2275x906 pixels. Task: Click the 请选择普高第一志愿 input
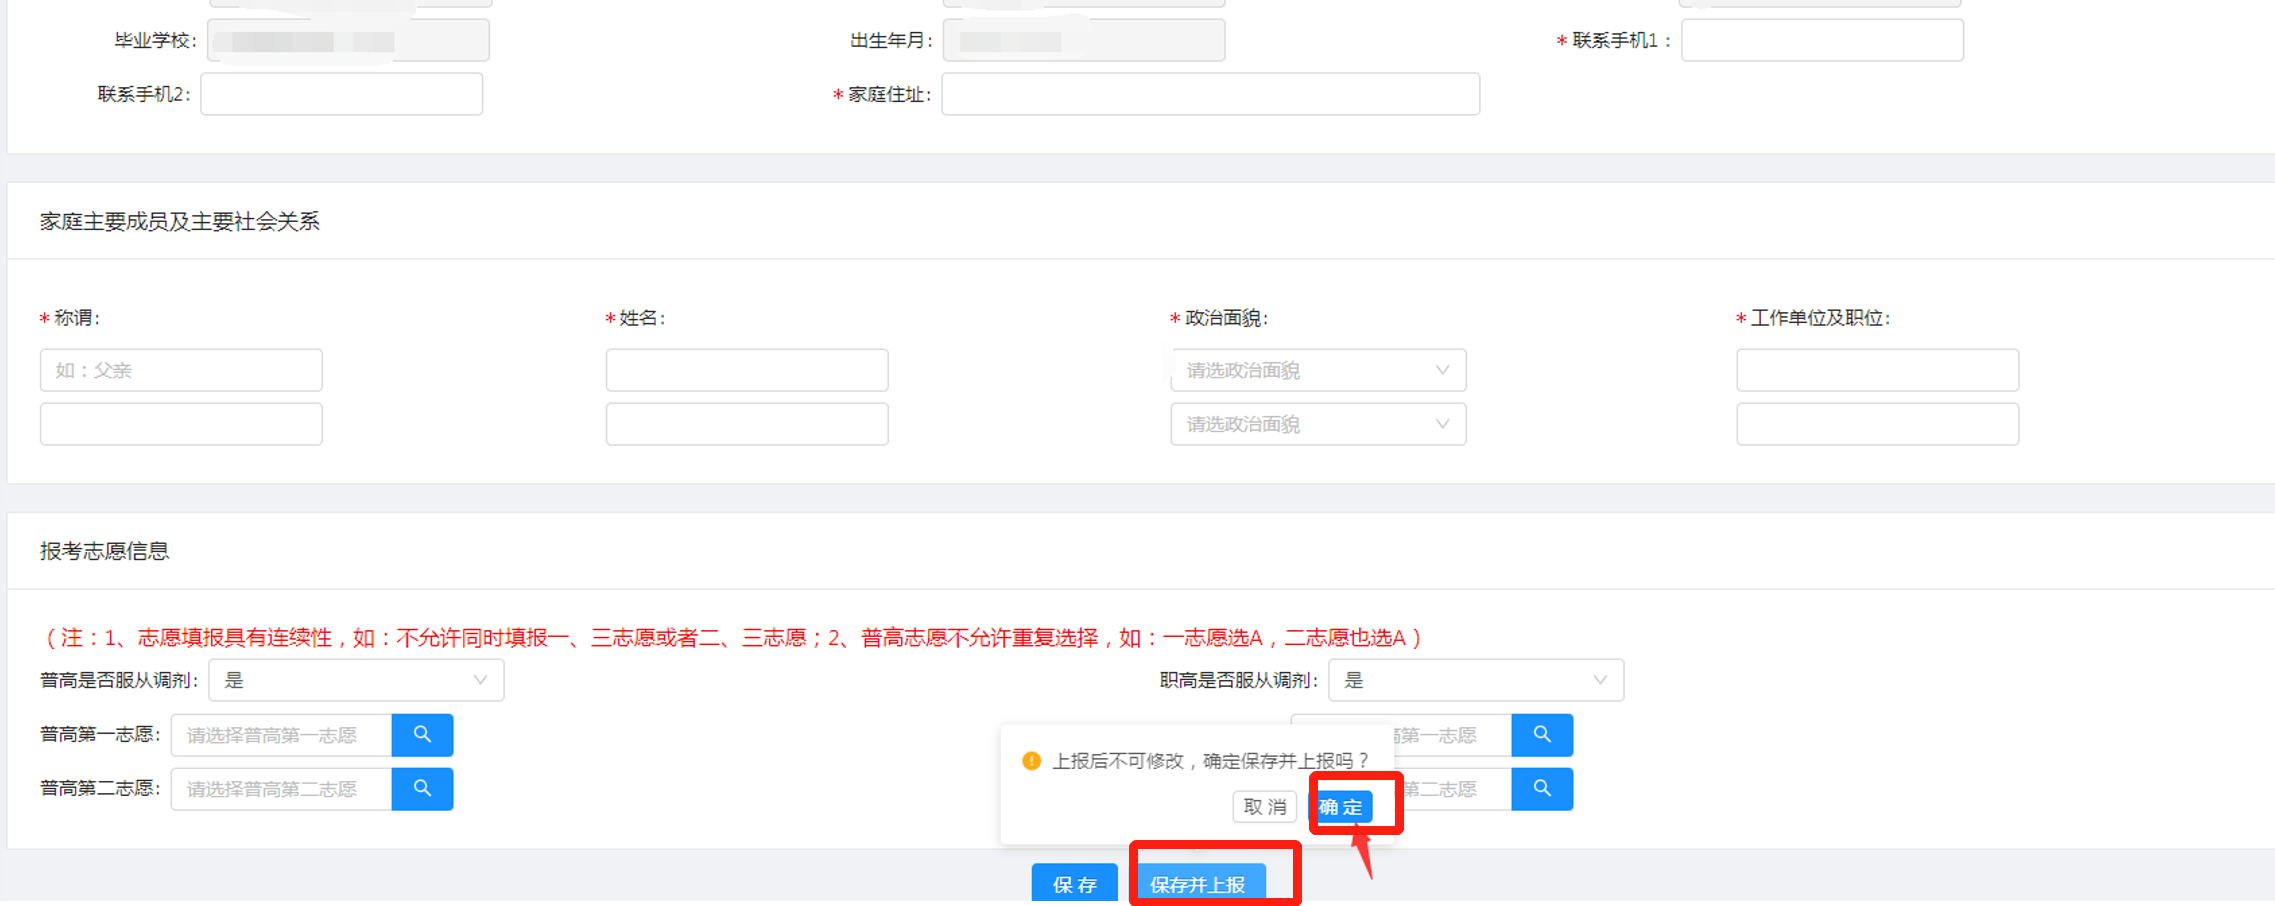point(282,735)
